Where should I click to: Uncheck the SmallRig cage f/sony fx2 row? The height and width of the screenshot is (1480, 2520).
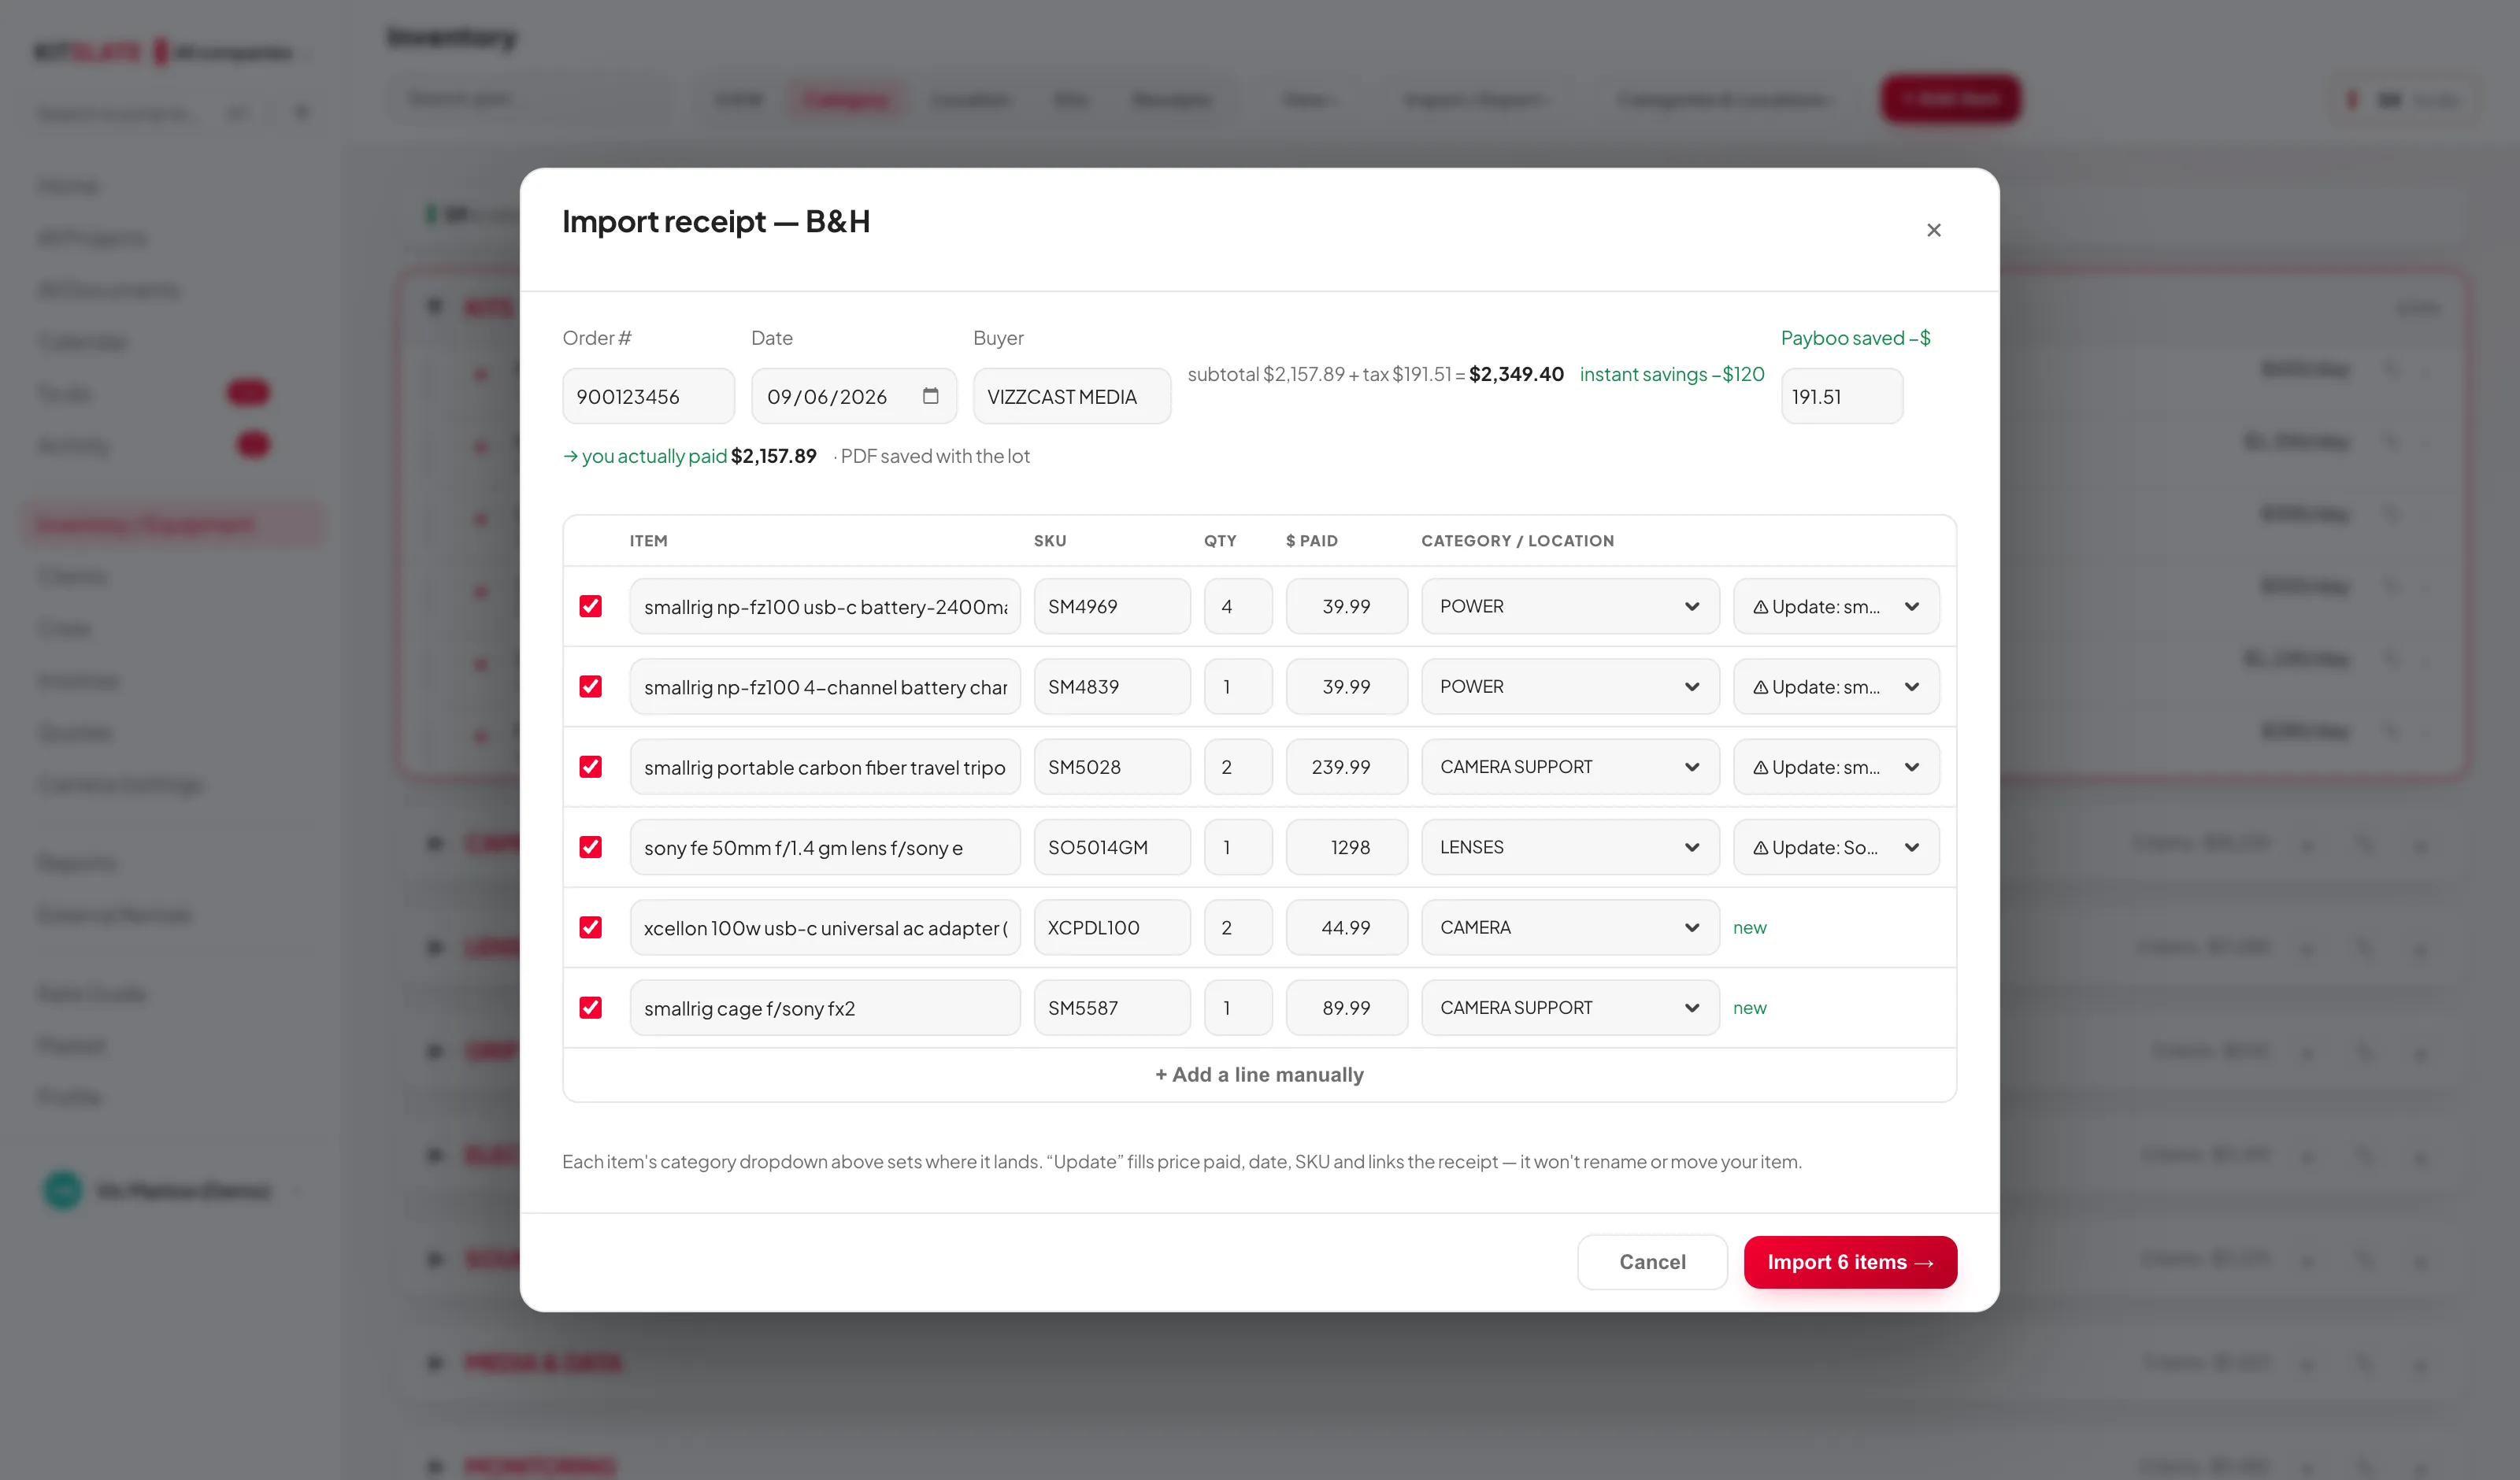(590, 1007)
